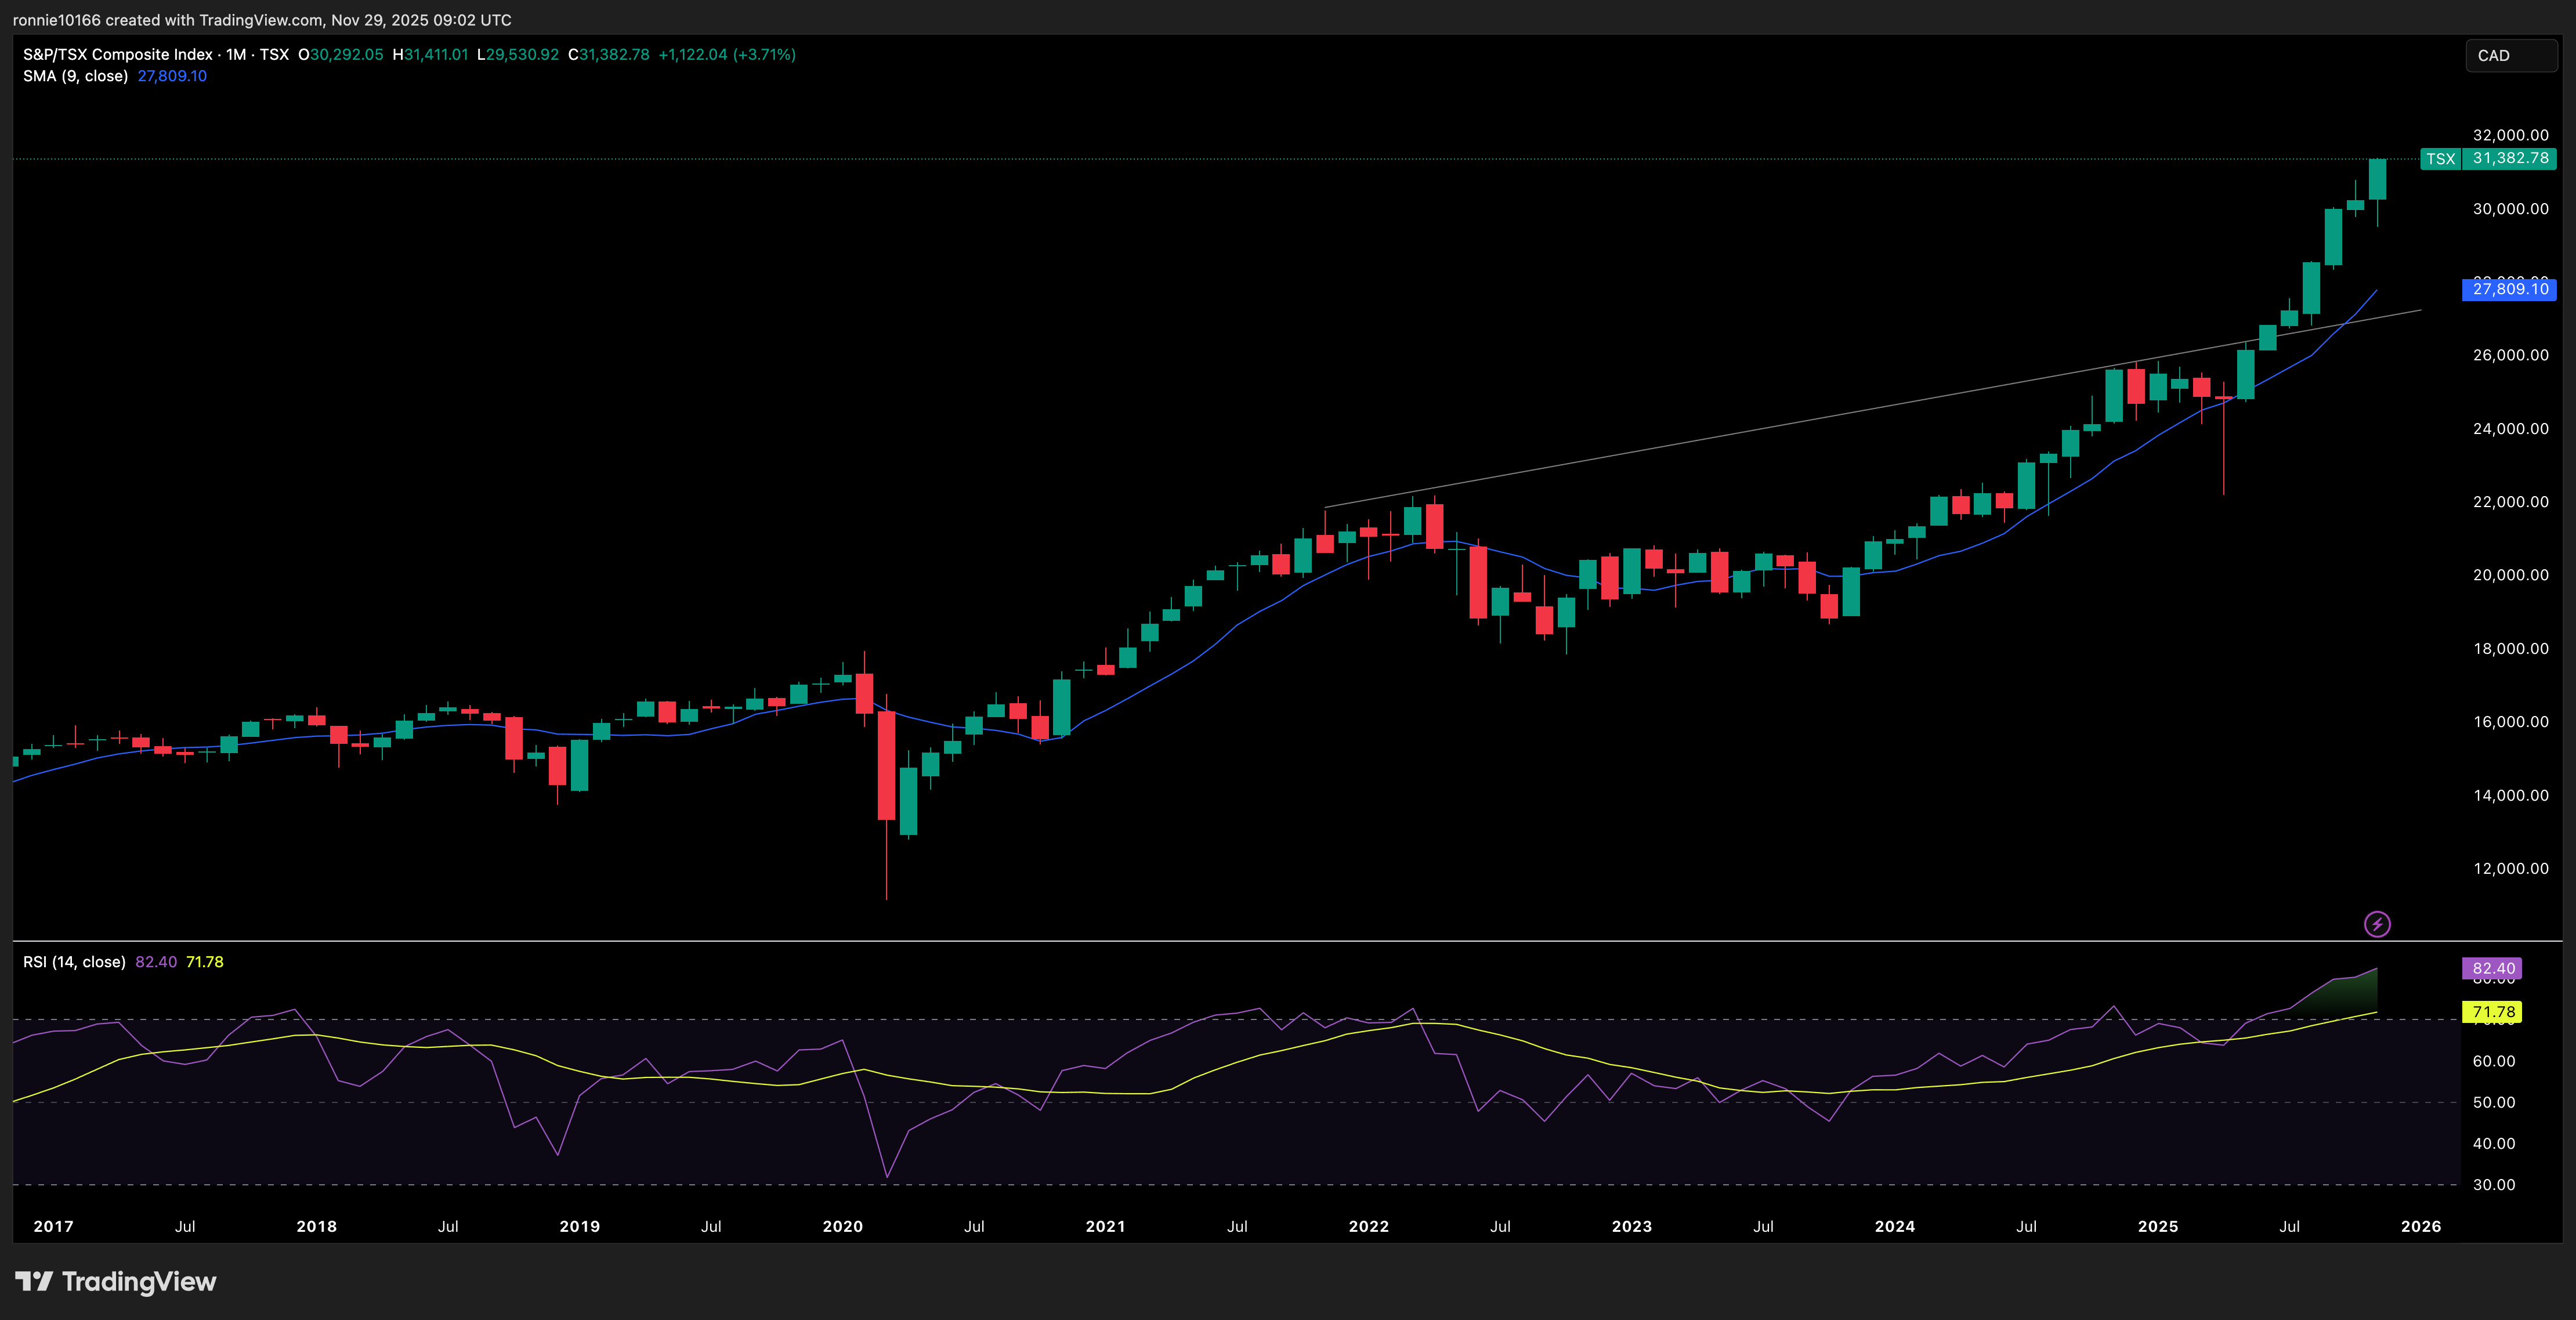
Task: Click the 32,000.00 price scale label
Action: click(x=2510, y=135)
